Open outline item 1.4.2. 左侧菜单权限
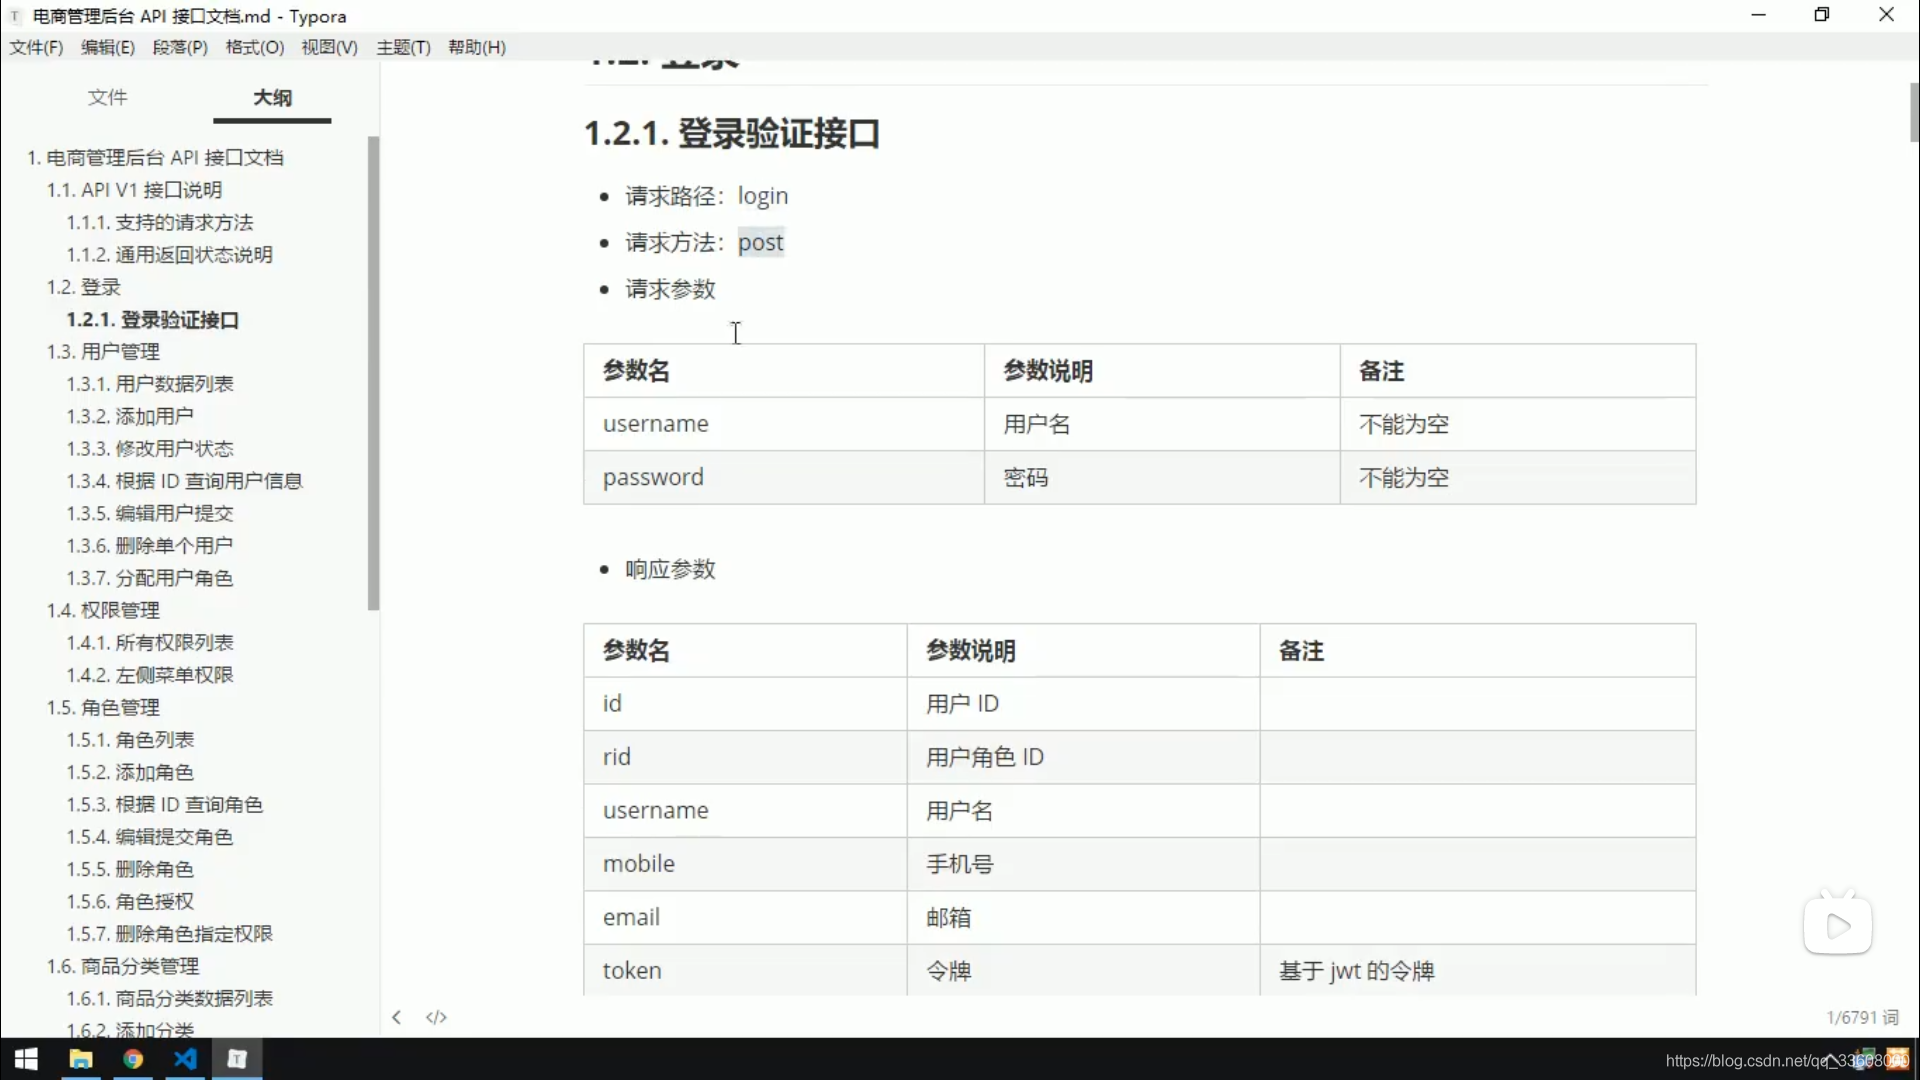 pyautogui.click(x=150, y=675)
